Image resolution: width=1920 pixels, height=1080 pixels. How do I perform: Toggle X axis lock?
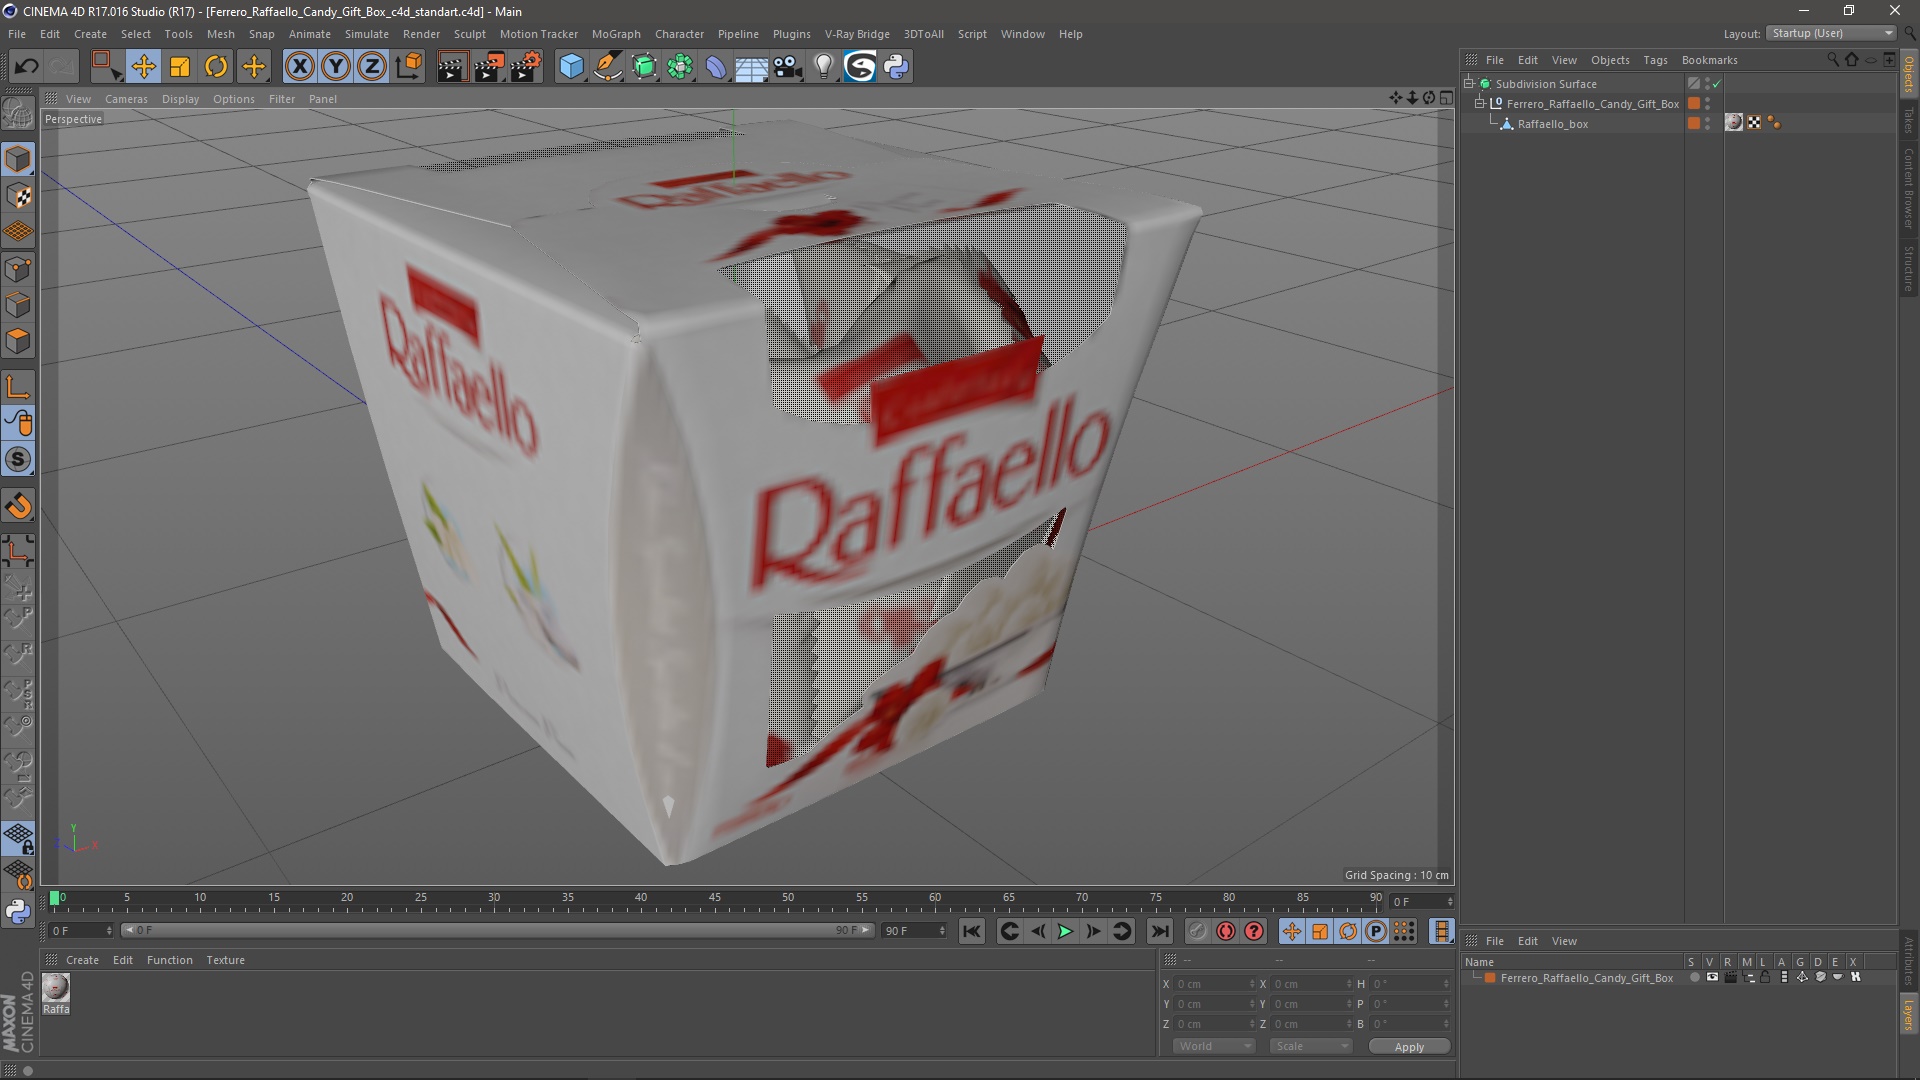tap(299, 67)
